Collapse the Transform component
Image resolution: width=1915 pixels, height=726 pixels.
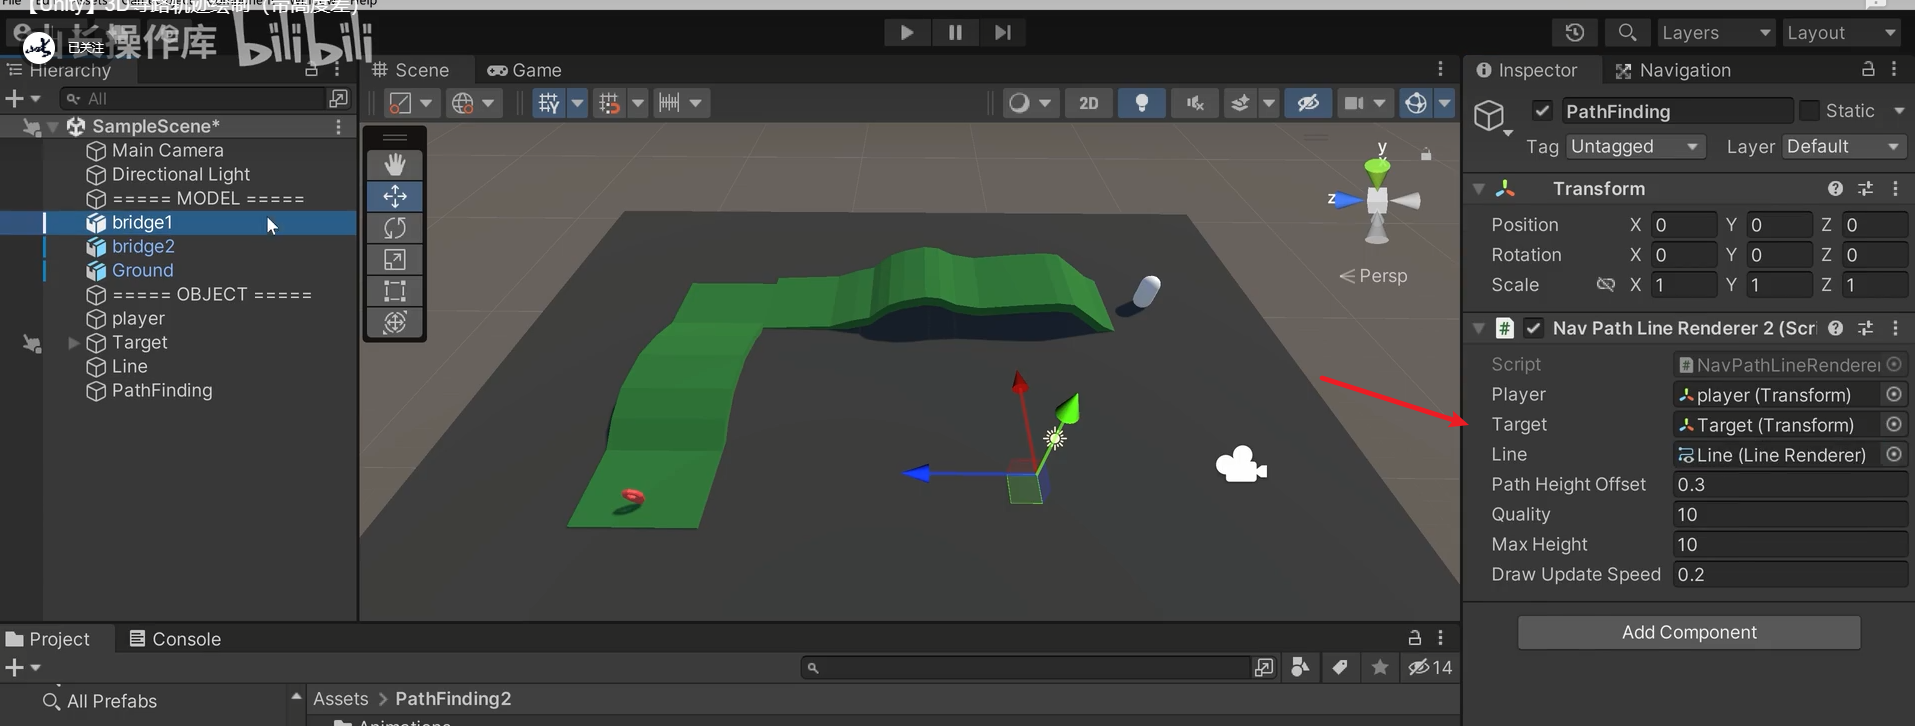click(1479, 188)
